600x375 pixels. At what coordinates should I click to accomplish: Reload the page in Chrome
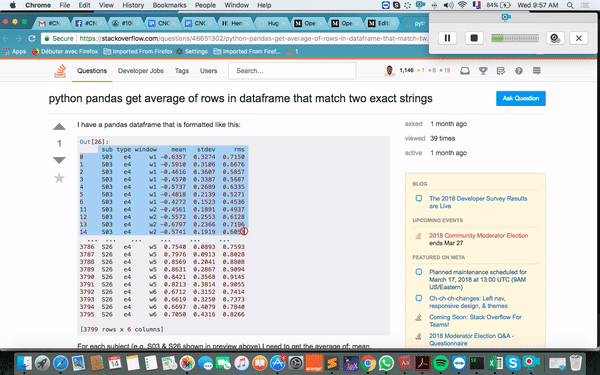[32, 38]
